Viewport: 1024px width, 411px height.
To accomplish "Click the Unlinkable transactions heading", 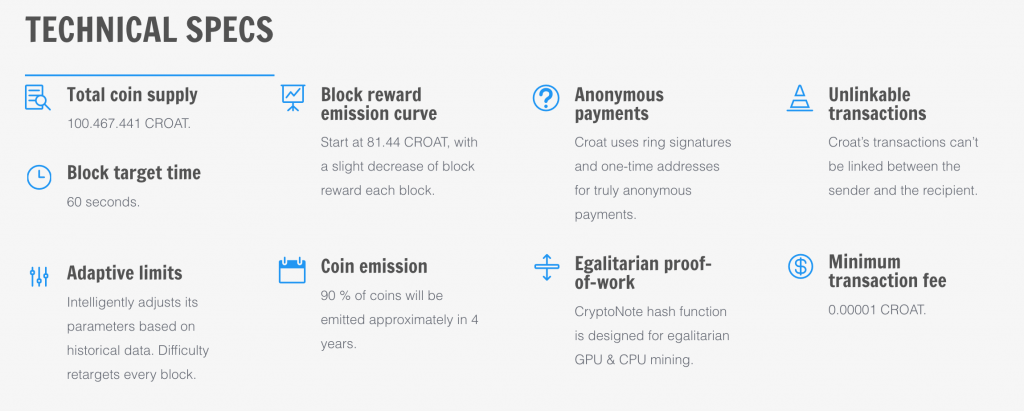I will click(877, 104).
